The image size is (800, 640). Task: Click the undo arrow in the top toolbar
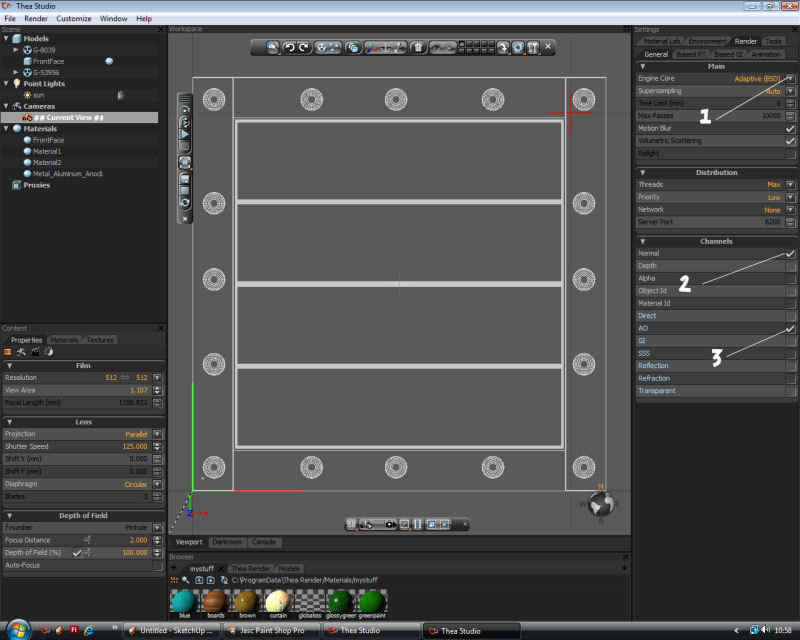[x=290, y=47]
